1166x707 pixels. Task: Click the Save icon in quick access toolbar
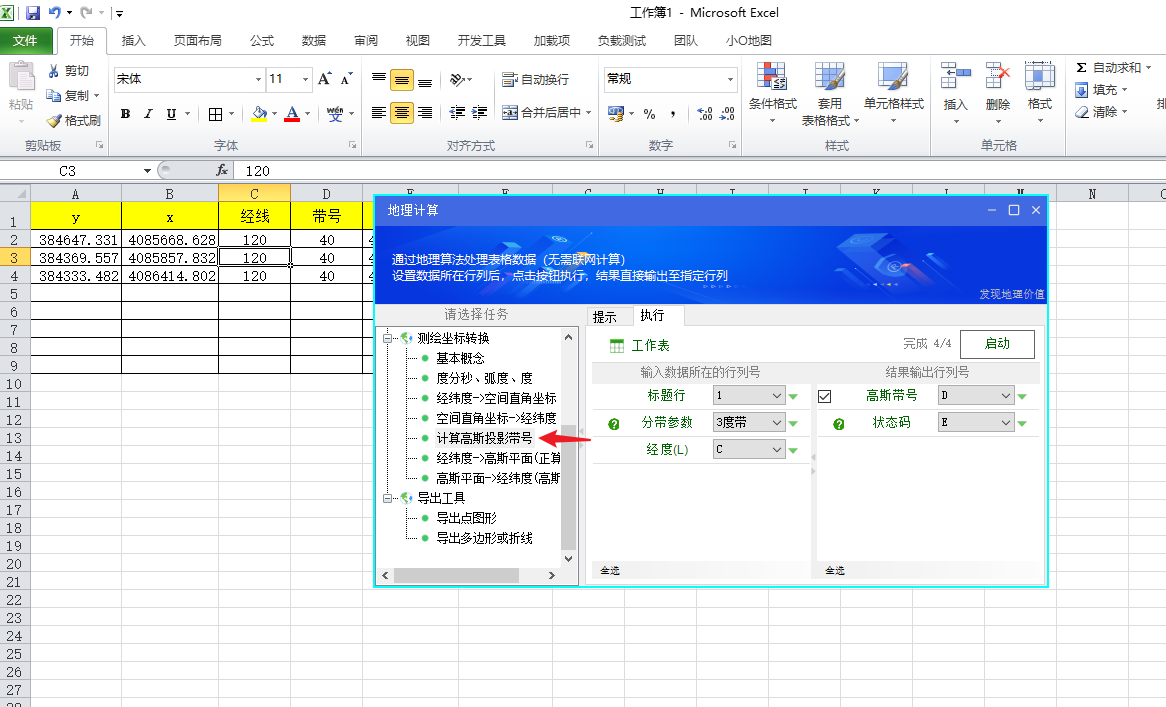click(33, 13)
